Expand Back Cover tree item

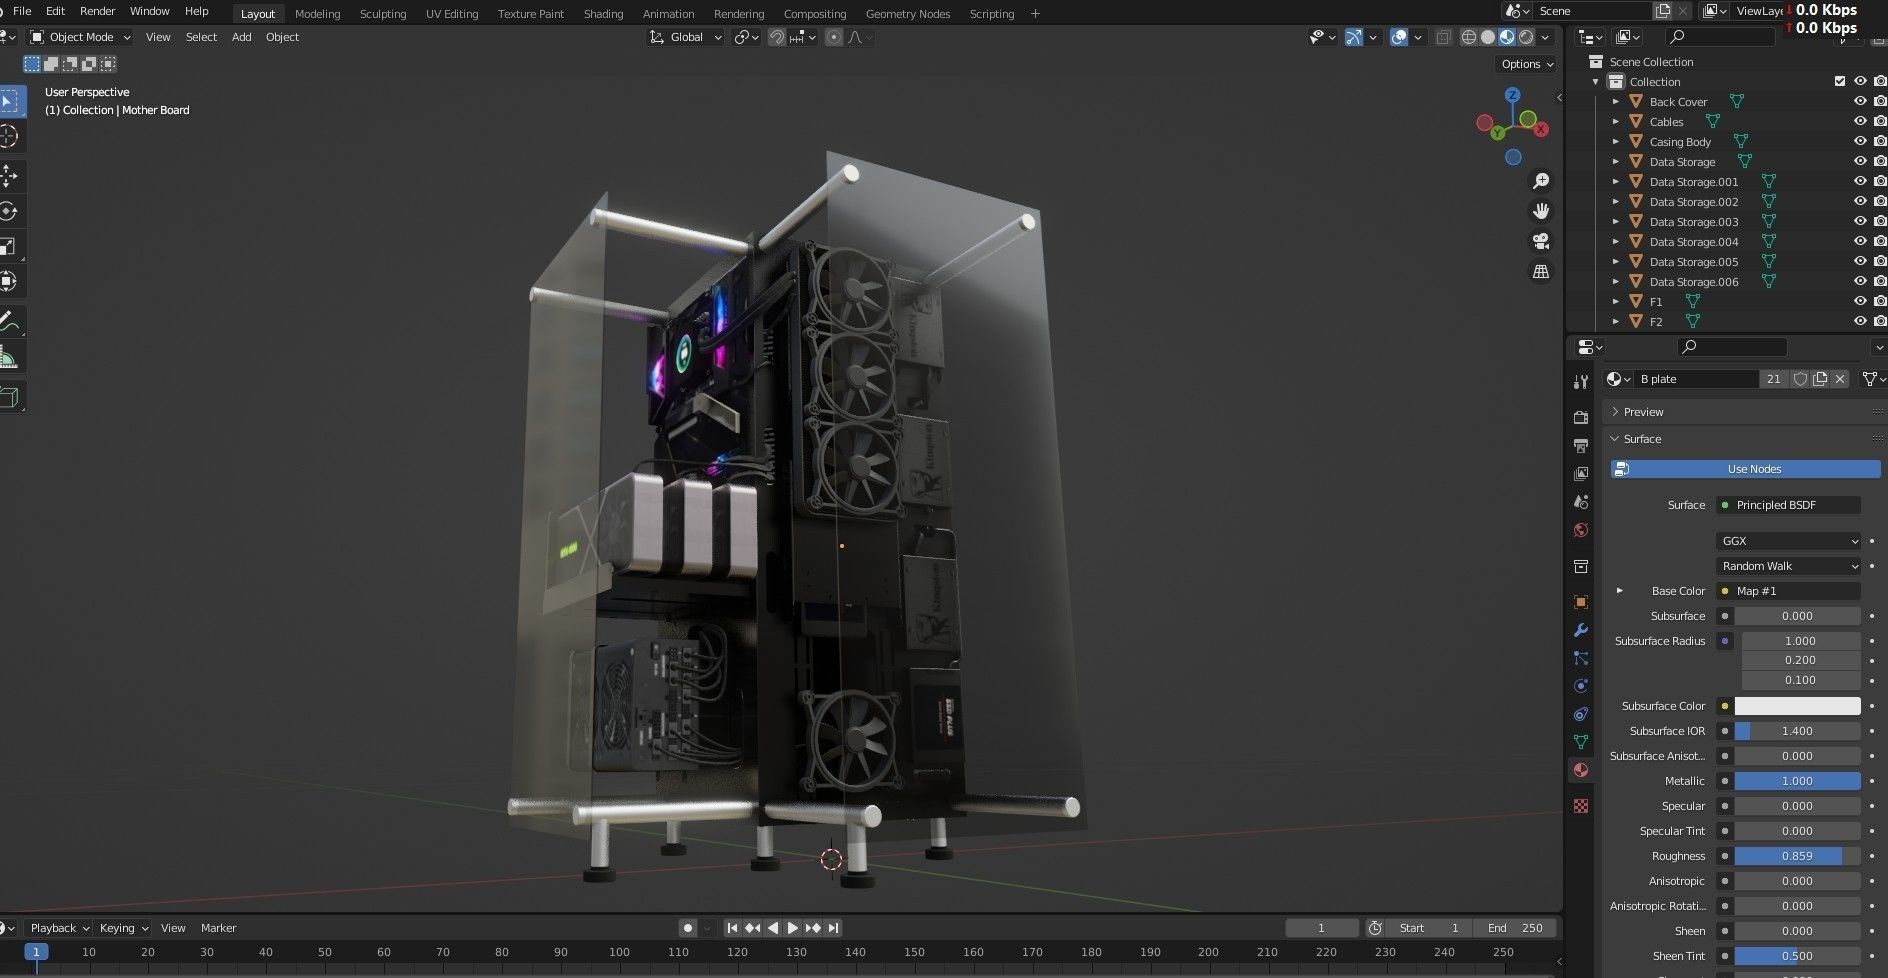(1615, 101)
